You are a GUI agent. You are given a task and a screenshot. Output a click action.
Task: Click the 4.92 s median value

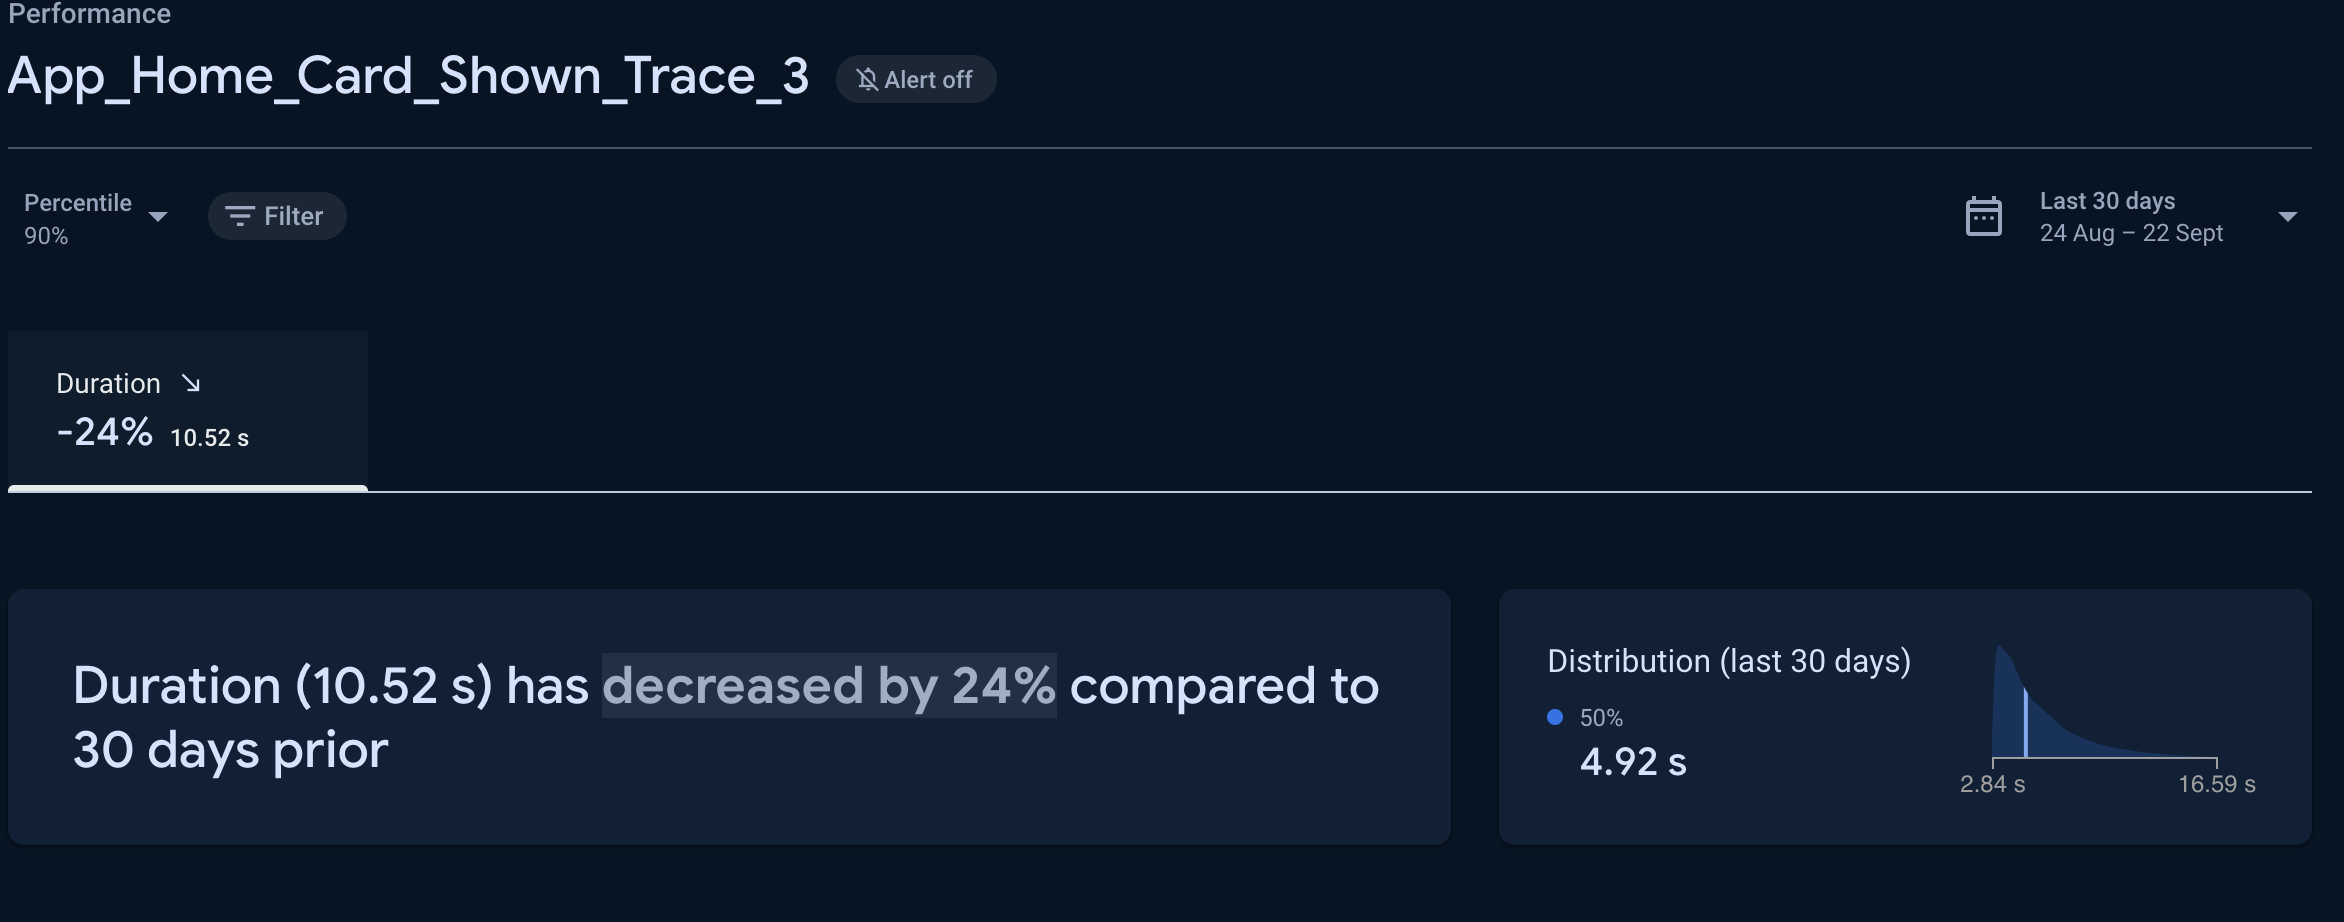(x=1633, y=762)
